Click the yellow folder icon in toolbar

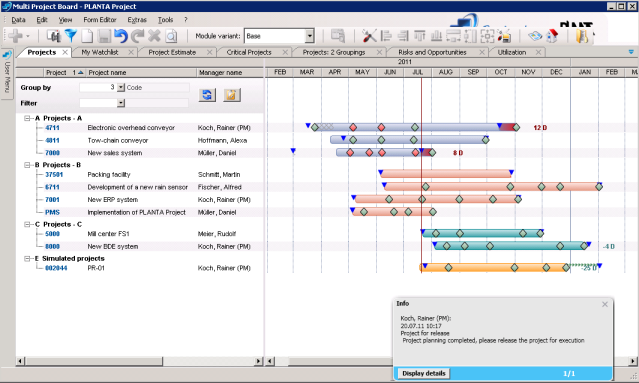[582, 36]
